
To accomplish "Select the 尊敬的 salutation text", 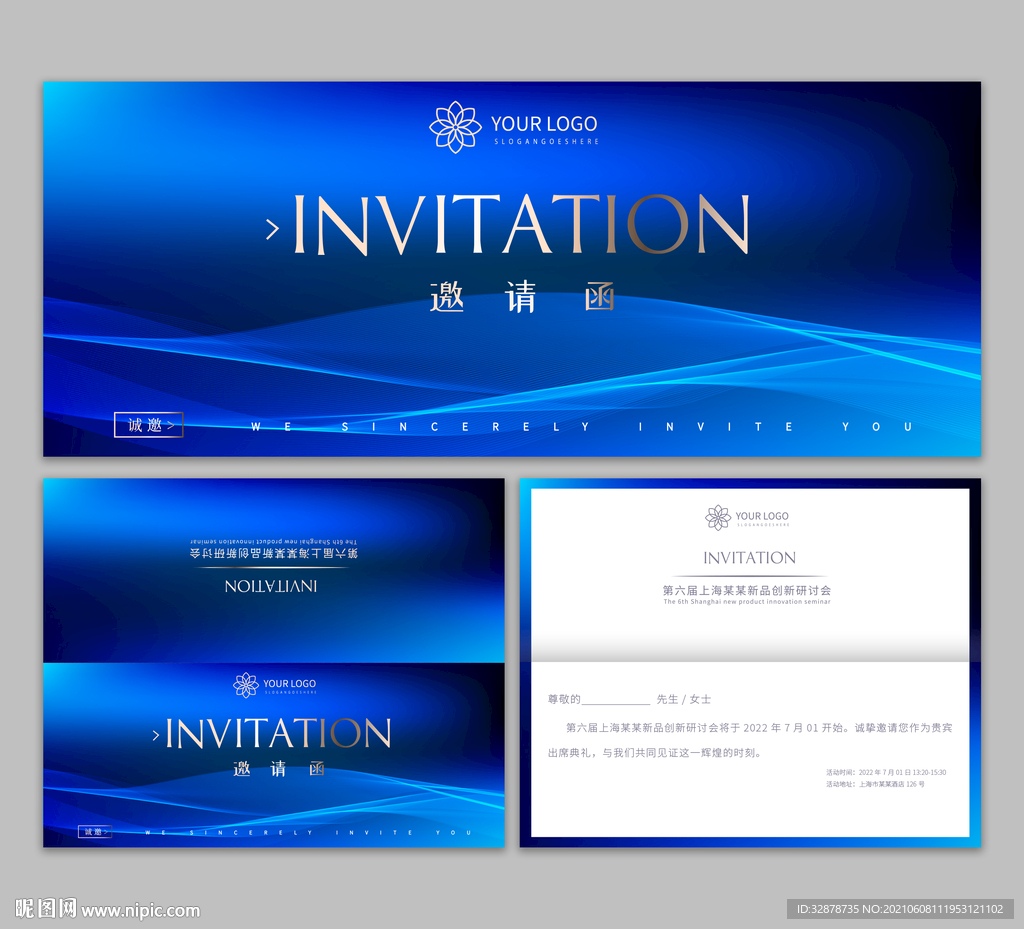I will 564,699.
